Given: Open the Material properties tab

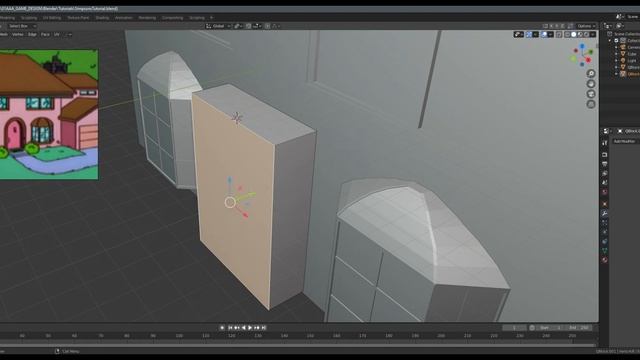Looking at the screenshot, I should tap(604, 260).
